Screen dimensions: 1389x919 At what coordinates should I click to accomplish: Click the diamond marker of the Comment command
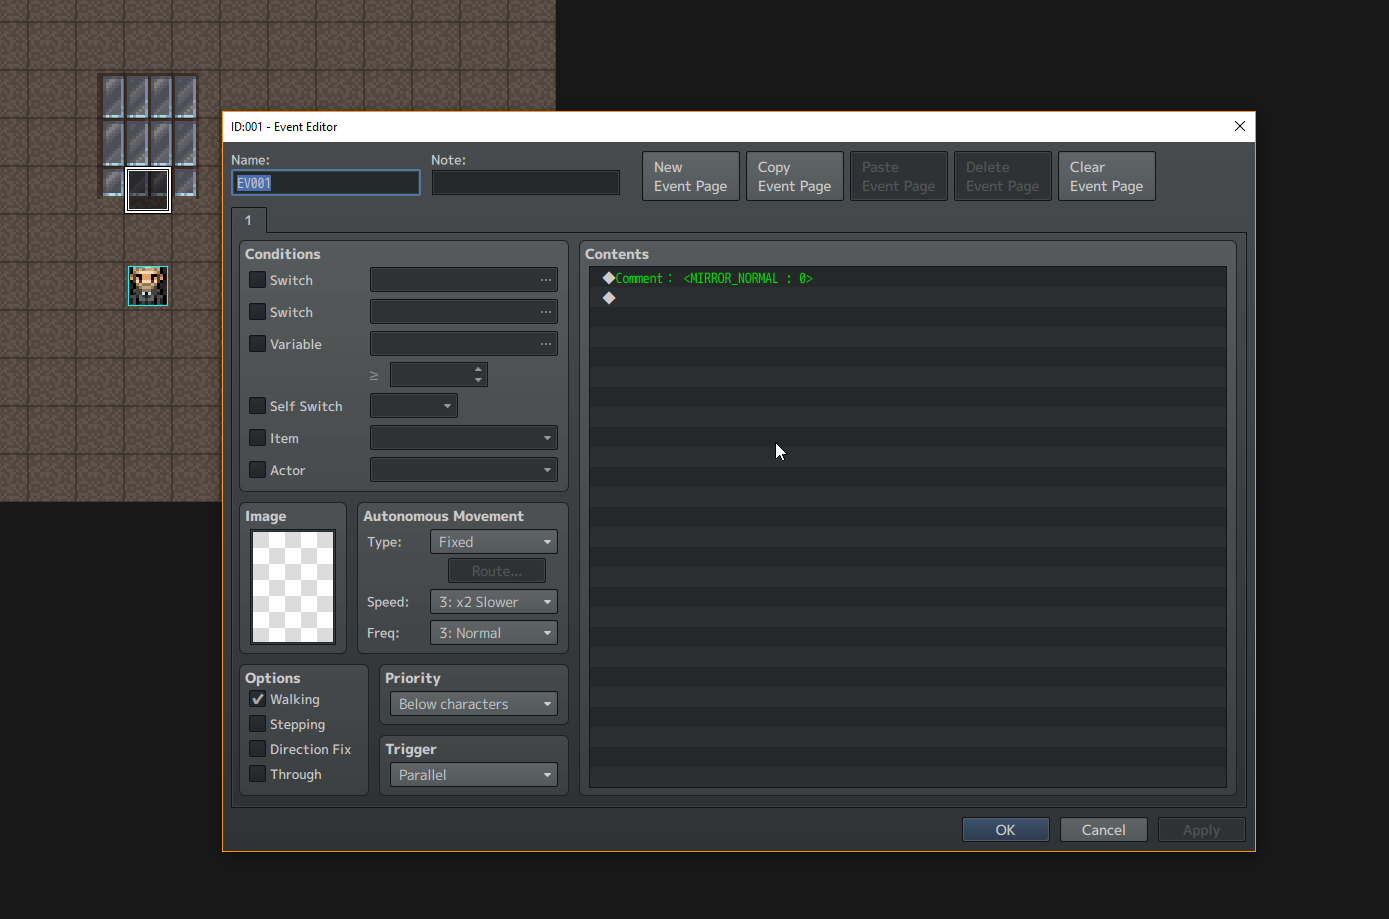tap(608, 278)
